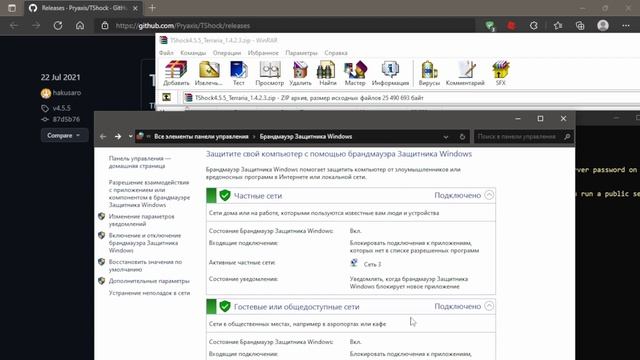Viewport: 640px width, 360px height.
Task: Open the v4.5.5 tag link
Action: [61, 108]
